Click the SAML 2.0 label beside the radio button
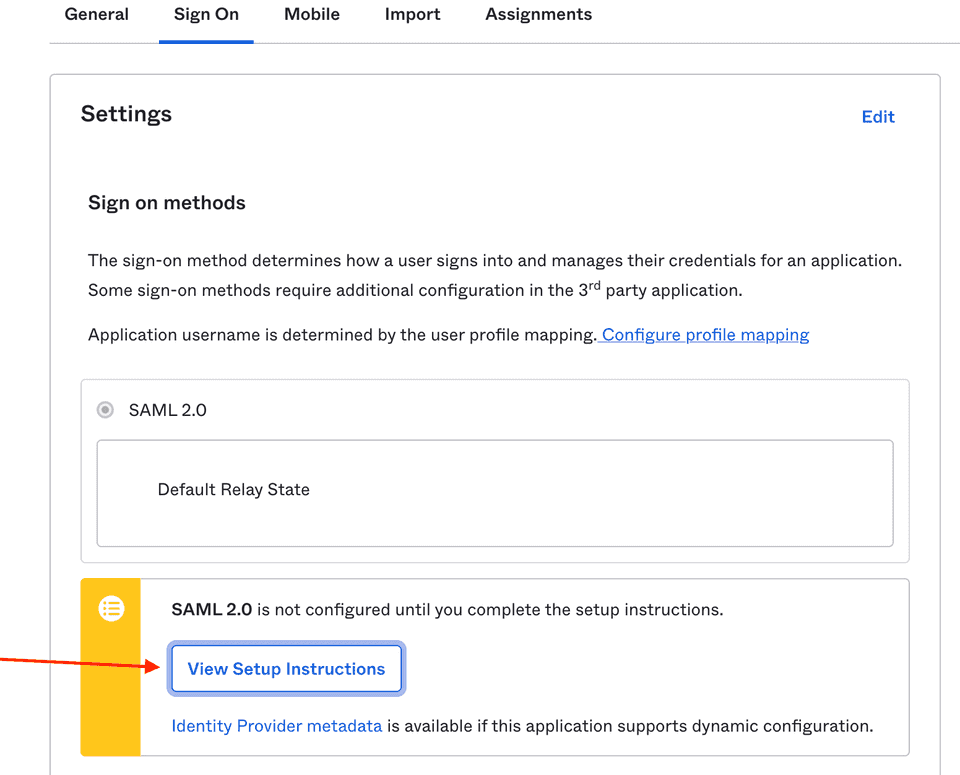 [x=168, y=410]
